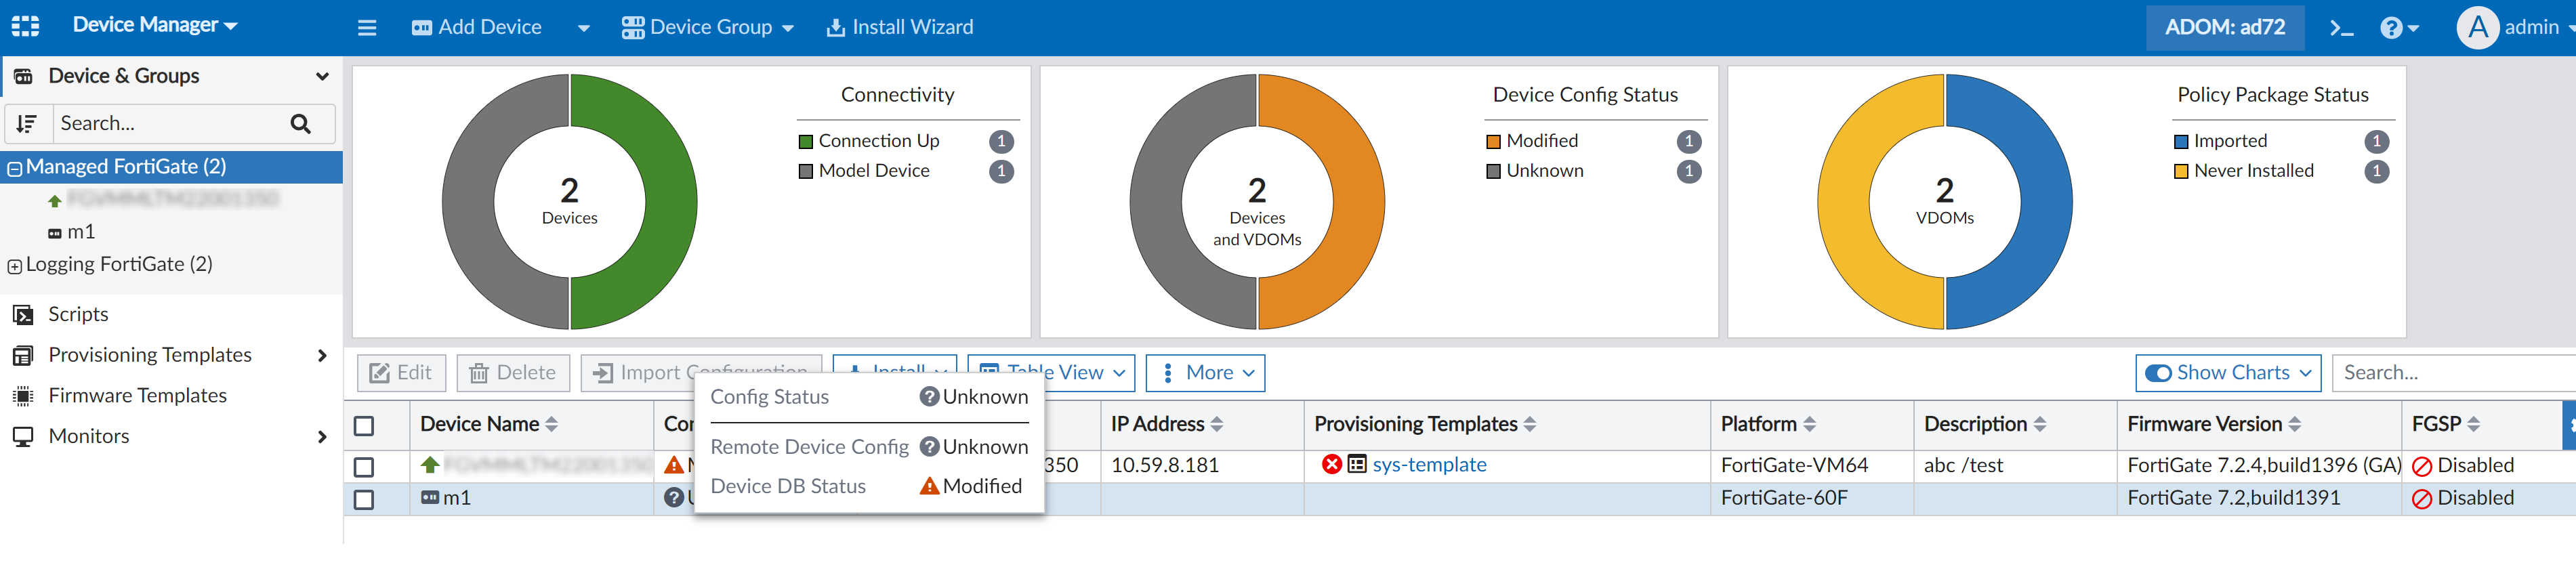Open the CLI console icon
The height and width of the screenshot is (569, 2576).
click(2341, 28)
